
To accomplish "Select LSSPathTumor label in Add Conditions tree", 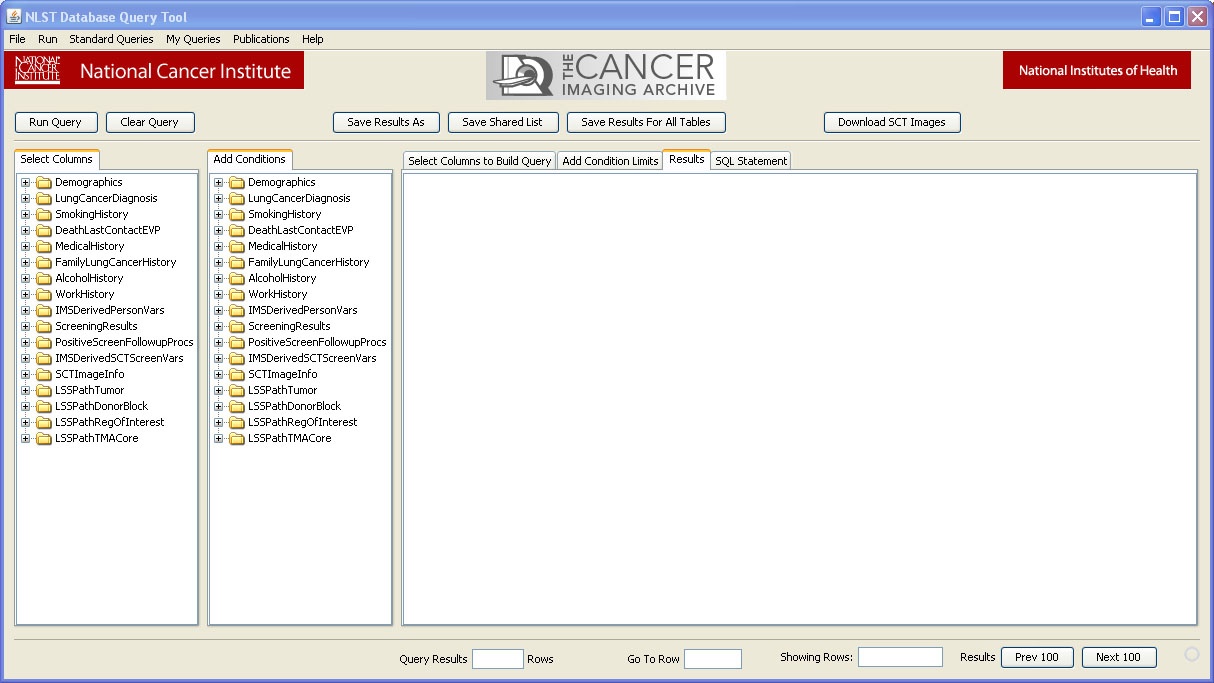I will 283,391.
